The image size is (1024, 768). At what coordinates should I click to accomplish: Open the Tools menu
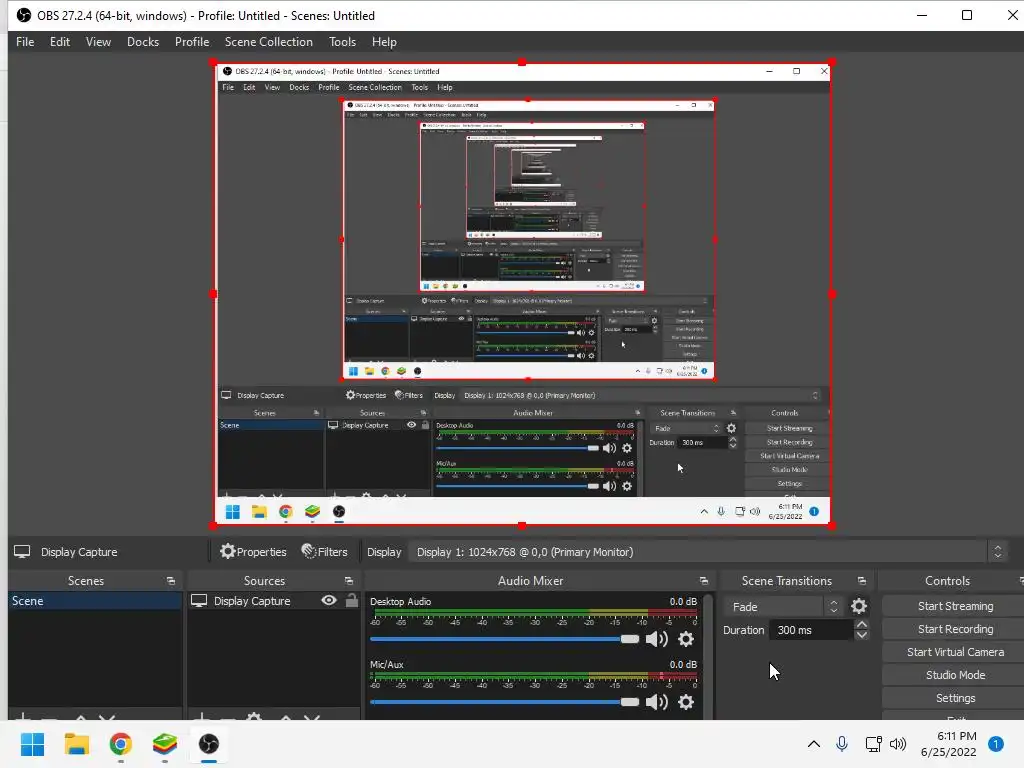pyautogui.click(x=342, y=42)
